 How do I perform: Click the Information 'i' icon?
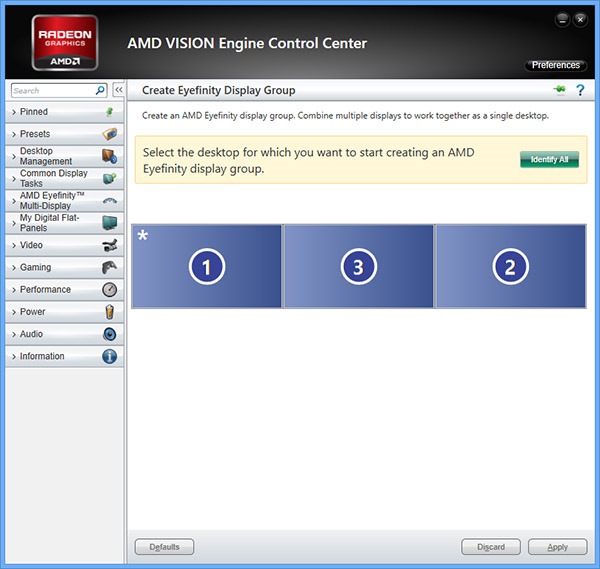pos(110,356)
